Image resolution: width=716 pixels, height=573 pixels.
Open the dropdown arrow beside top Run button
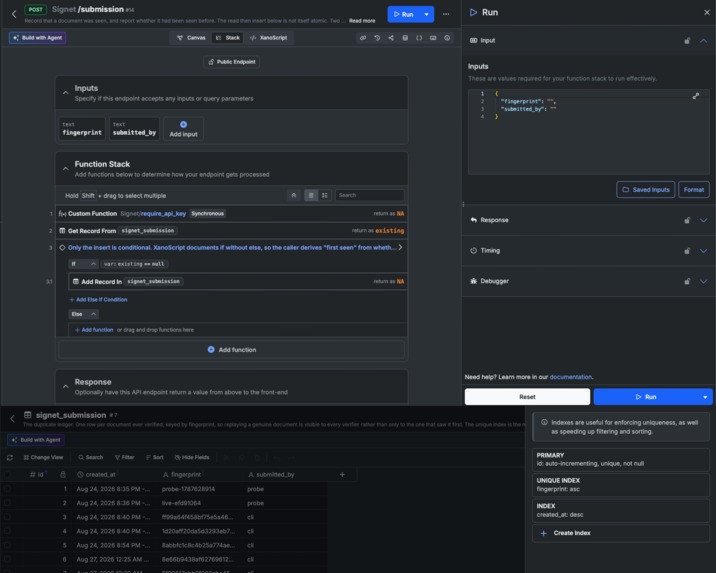pyautogui.click(x=426, y=14)
